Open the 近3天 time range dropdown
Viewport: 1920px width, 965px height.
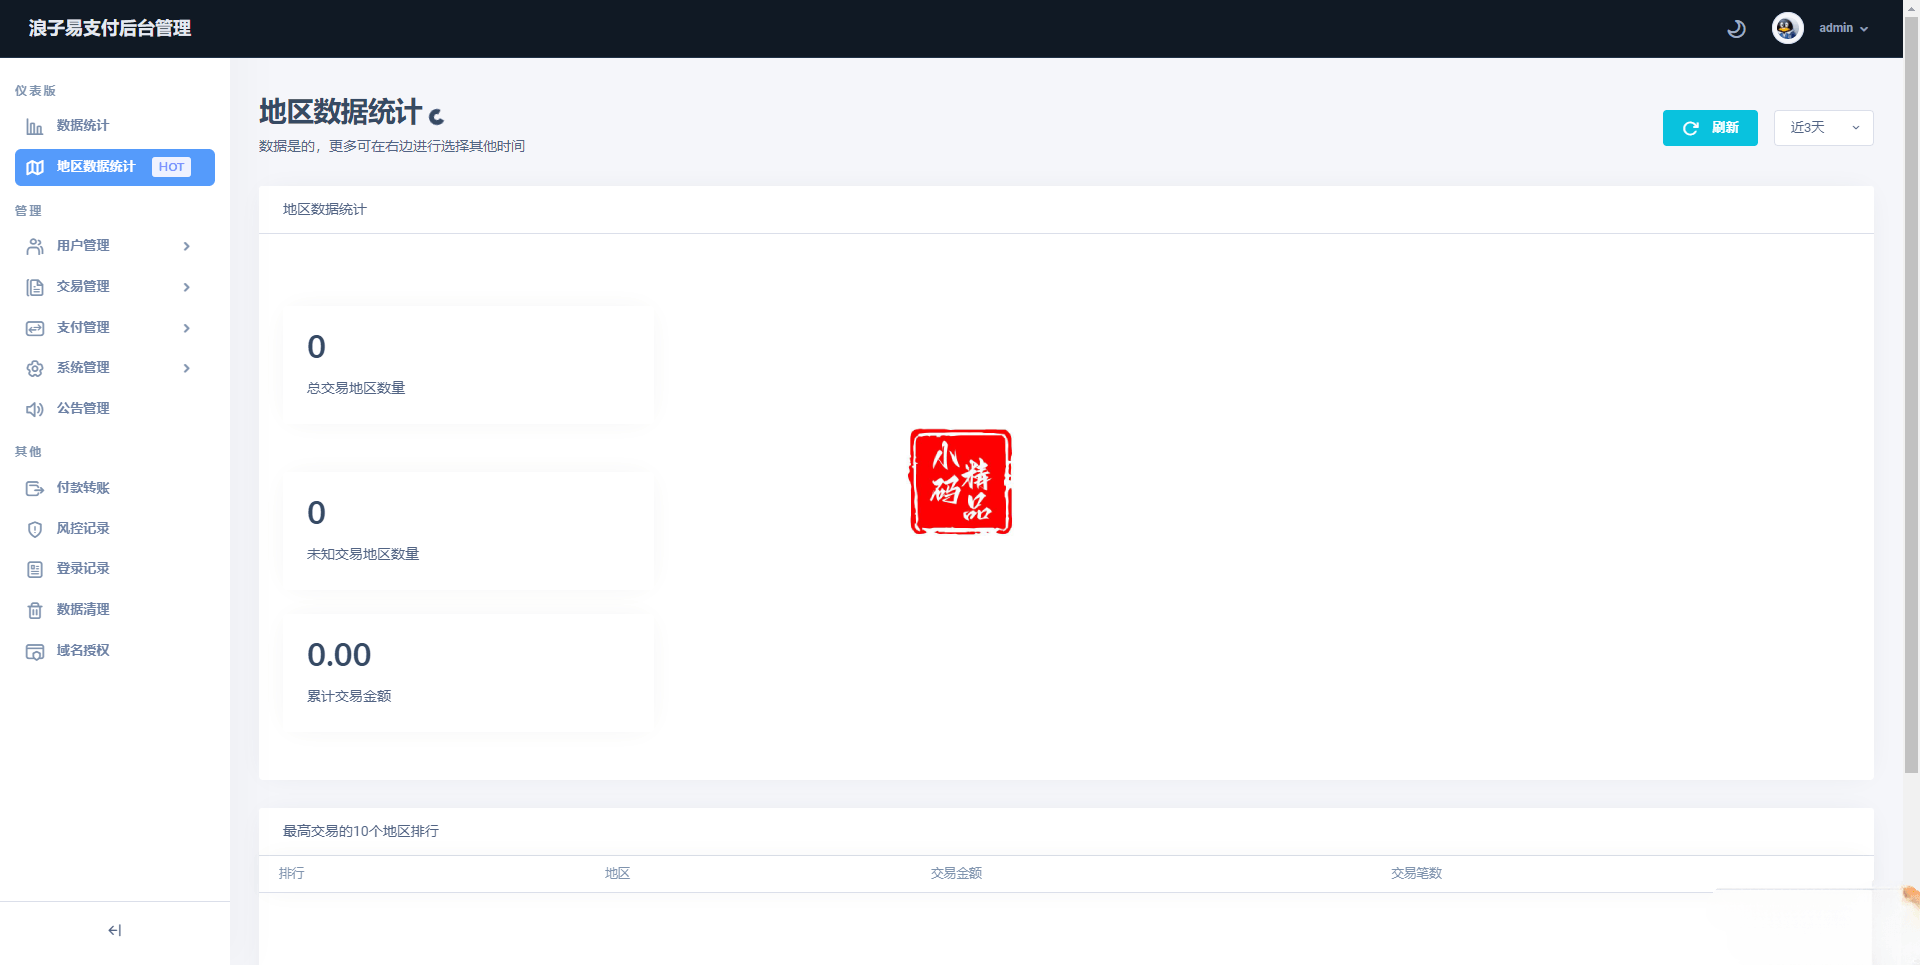tap(1823, 128)
